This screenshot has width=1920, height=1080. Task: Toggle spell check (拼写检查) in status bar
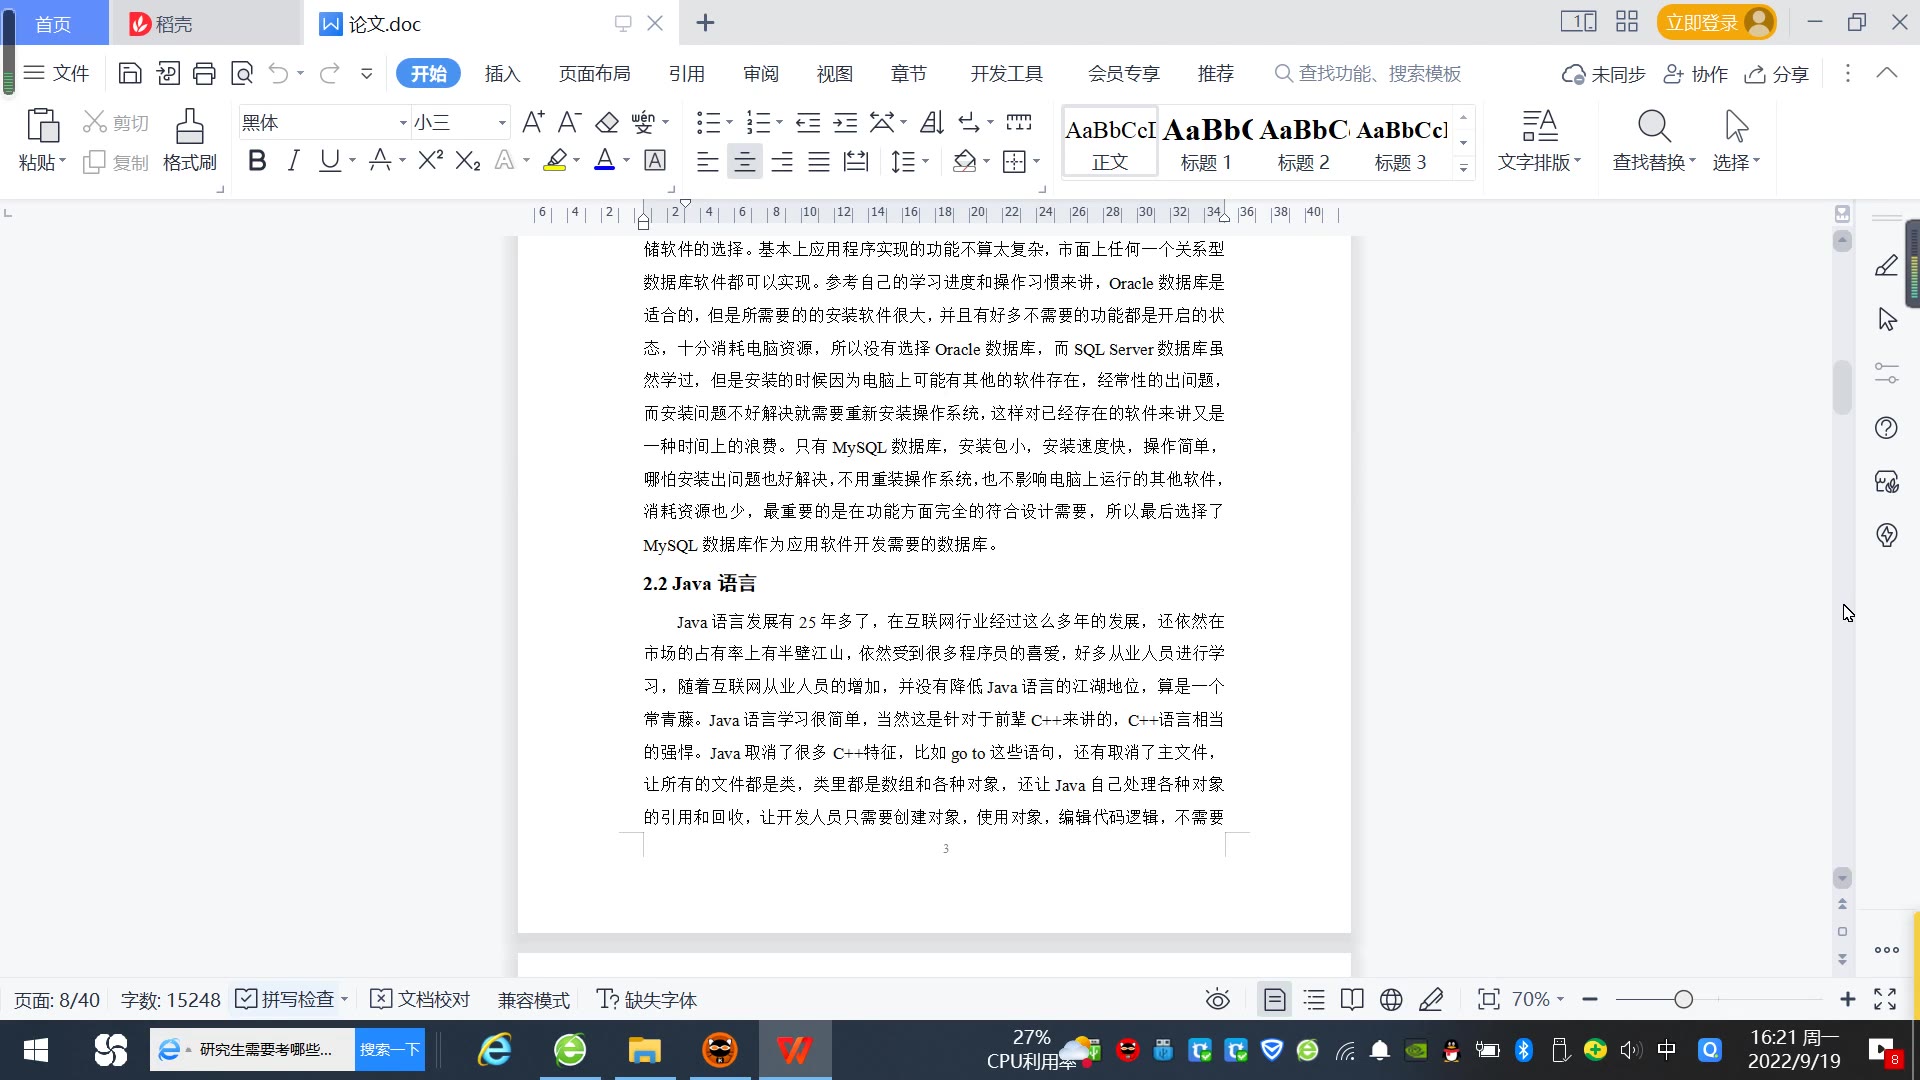coord(285,1000)
